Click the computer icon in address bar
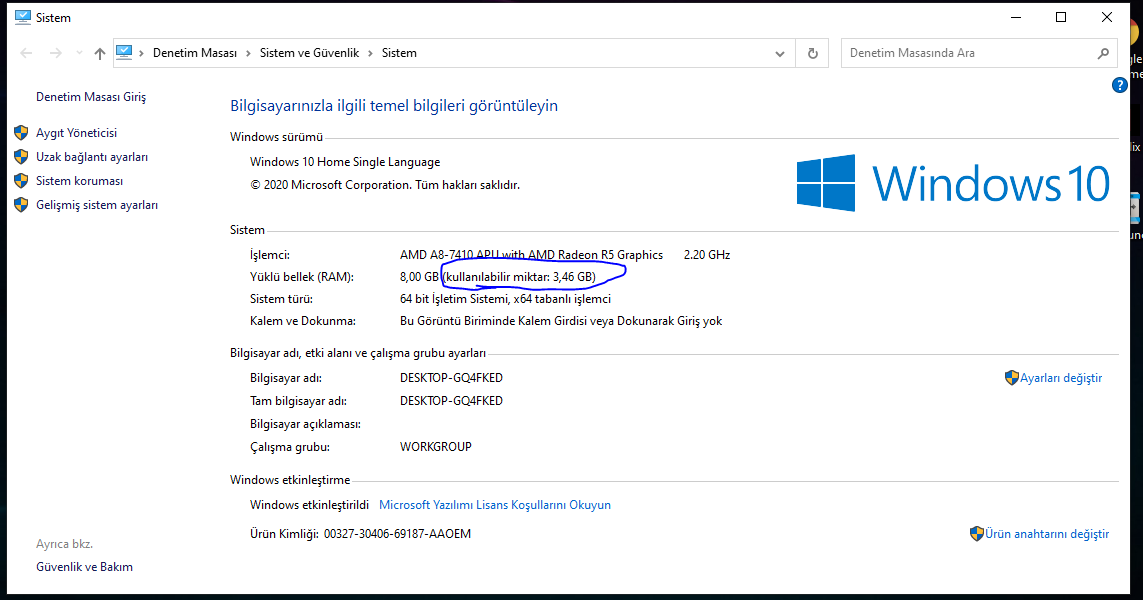1143x600 pixels. click(x=125, y=52)
